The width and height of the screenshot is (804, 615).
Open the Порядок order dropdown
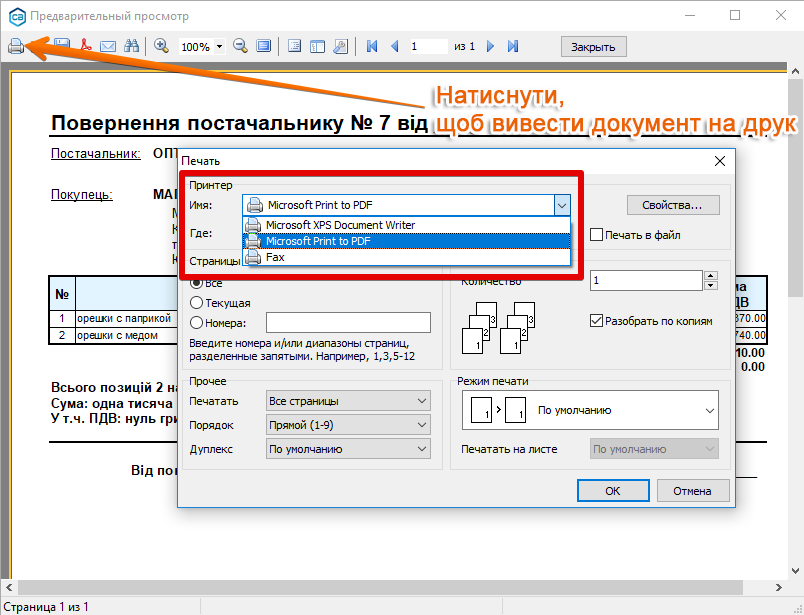(x=348, y=425)
